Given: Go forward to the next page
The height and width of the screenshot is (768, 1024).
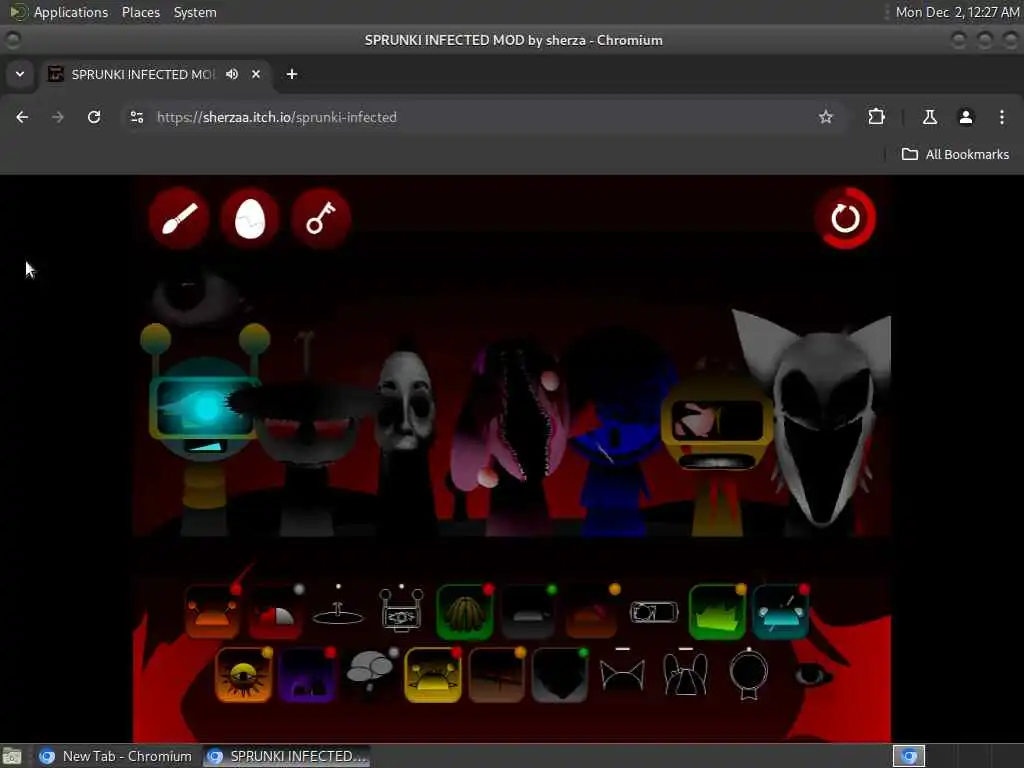Looking at the screenshot, I should pos(58,118).
